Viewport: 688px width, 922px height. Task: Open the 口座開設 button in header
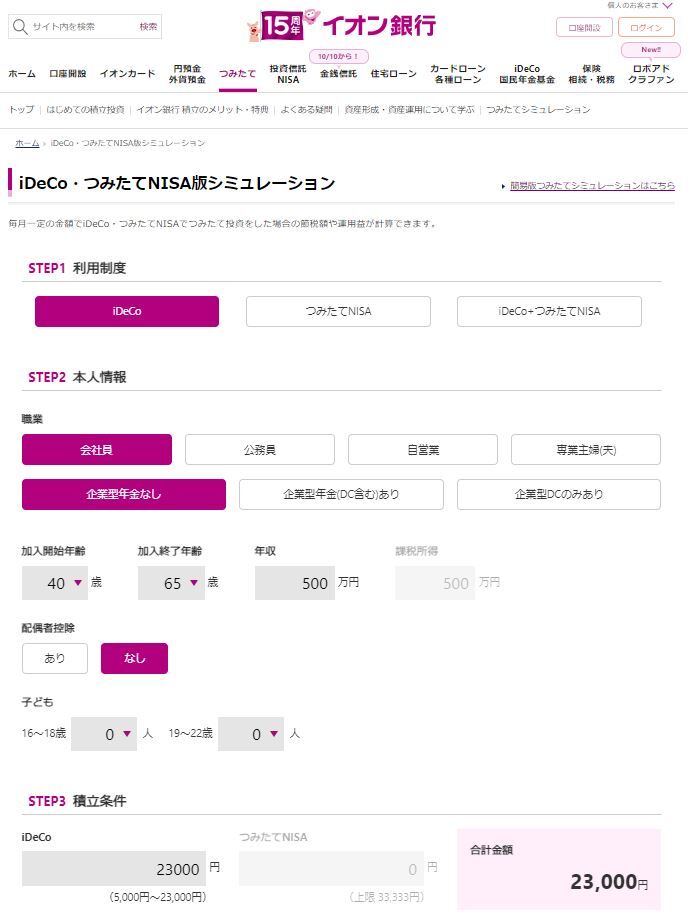tap(584, 28)
